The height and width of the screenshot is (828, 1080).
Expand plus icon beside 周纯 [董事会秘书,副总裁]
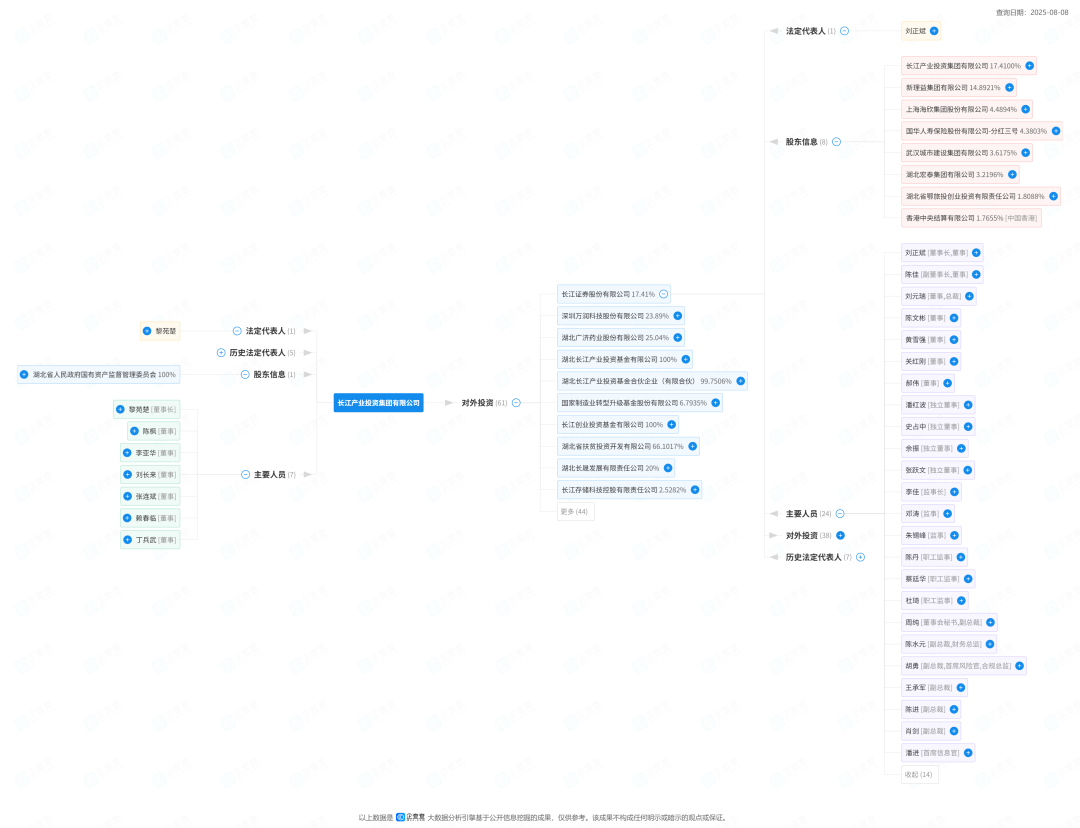point(990,623)
